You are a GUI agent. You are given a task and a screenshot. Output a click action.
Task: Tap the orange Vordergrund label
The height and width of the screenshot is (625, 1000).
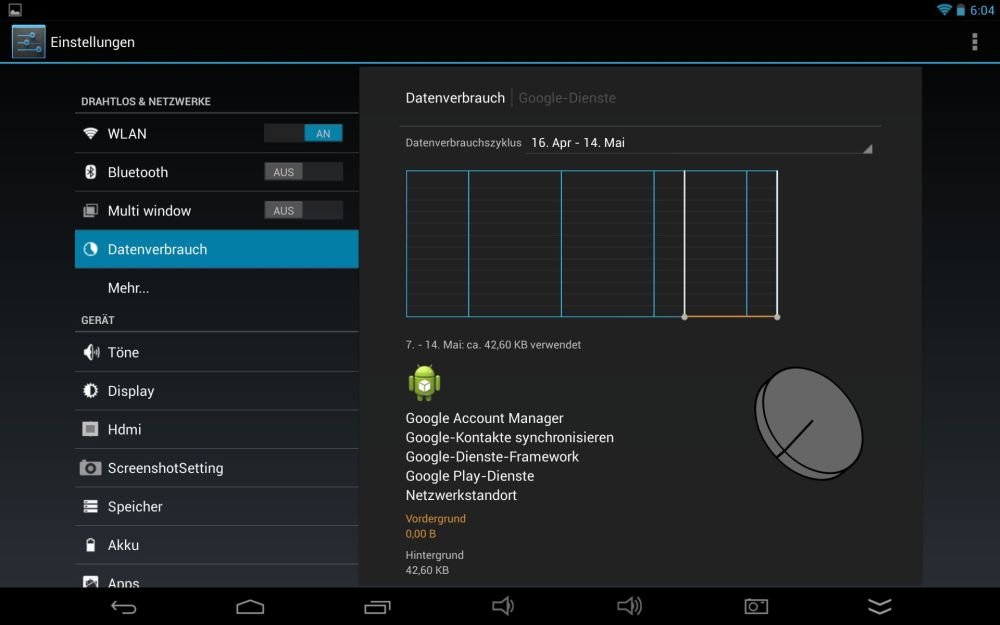point(436,518)
